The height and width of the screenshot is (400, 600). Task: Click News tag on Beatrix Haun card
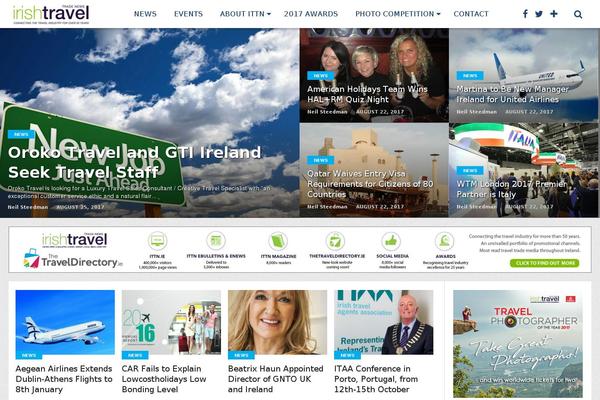click(x=241, y=355)
